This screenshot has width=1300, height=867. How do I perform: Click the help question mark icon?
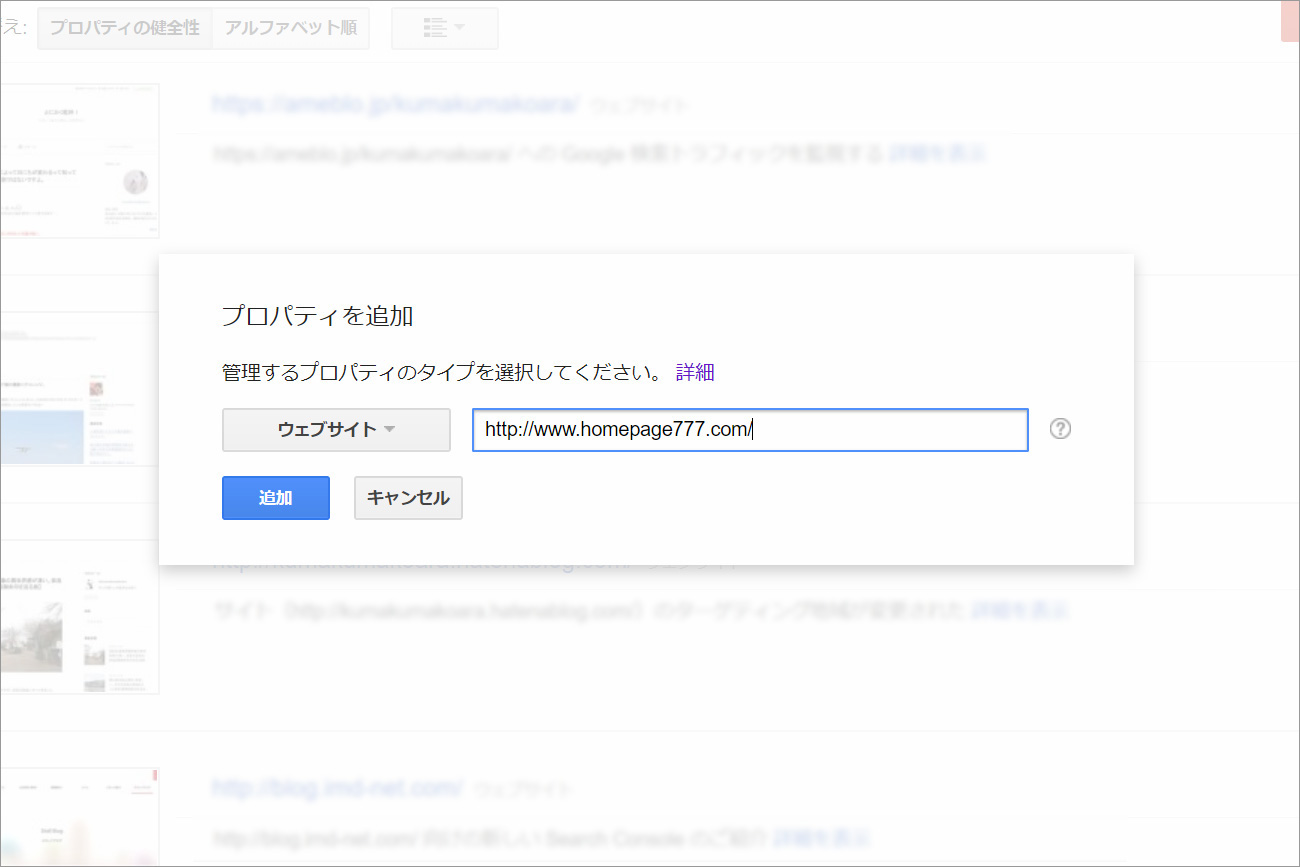1060,429
